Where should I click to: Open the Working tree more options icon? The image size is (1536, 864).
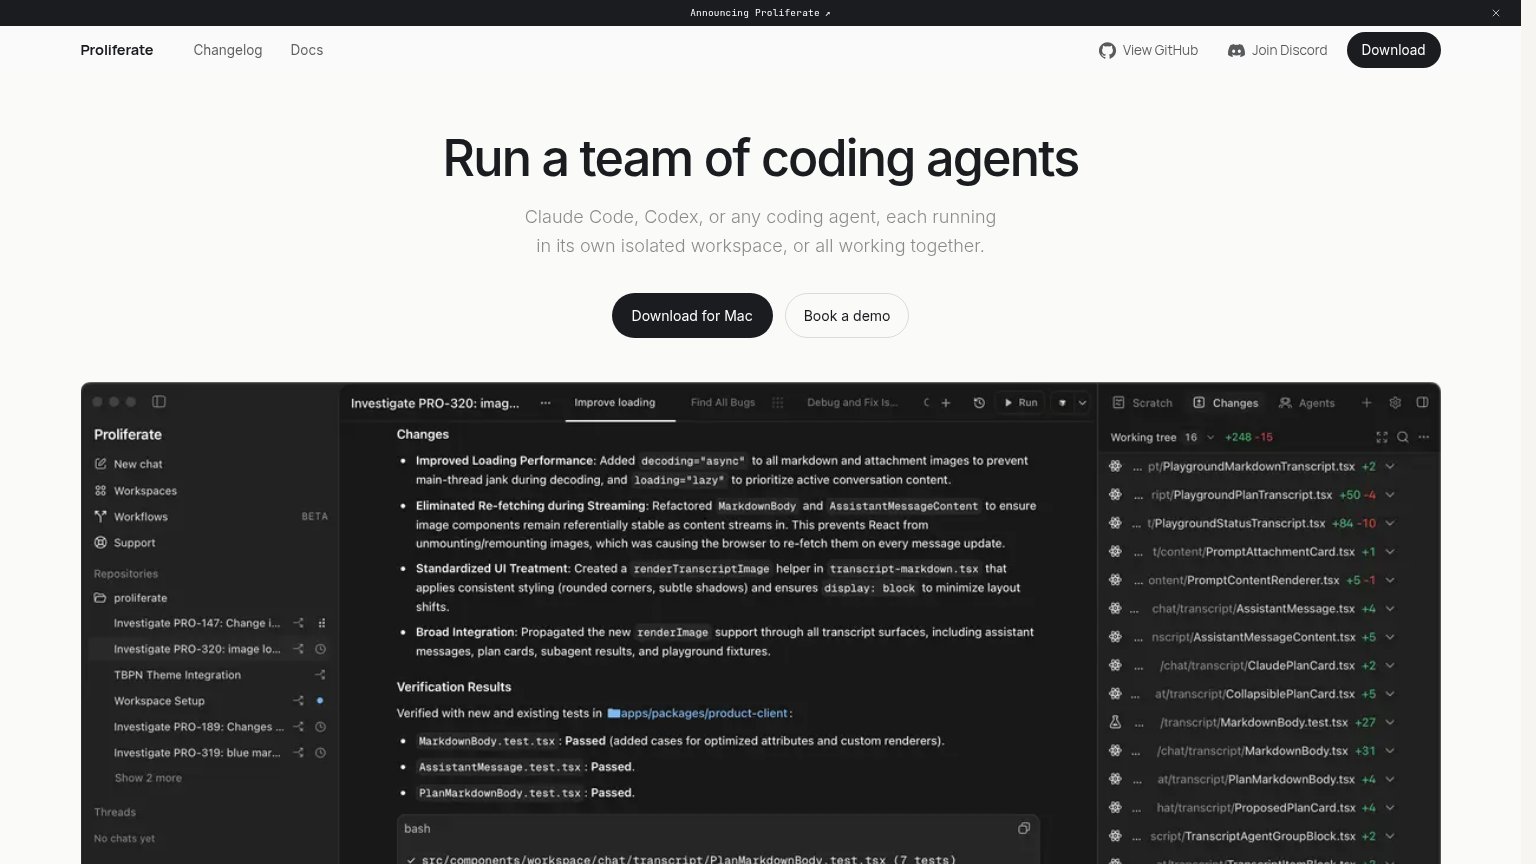tap(1424, 437)
